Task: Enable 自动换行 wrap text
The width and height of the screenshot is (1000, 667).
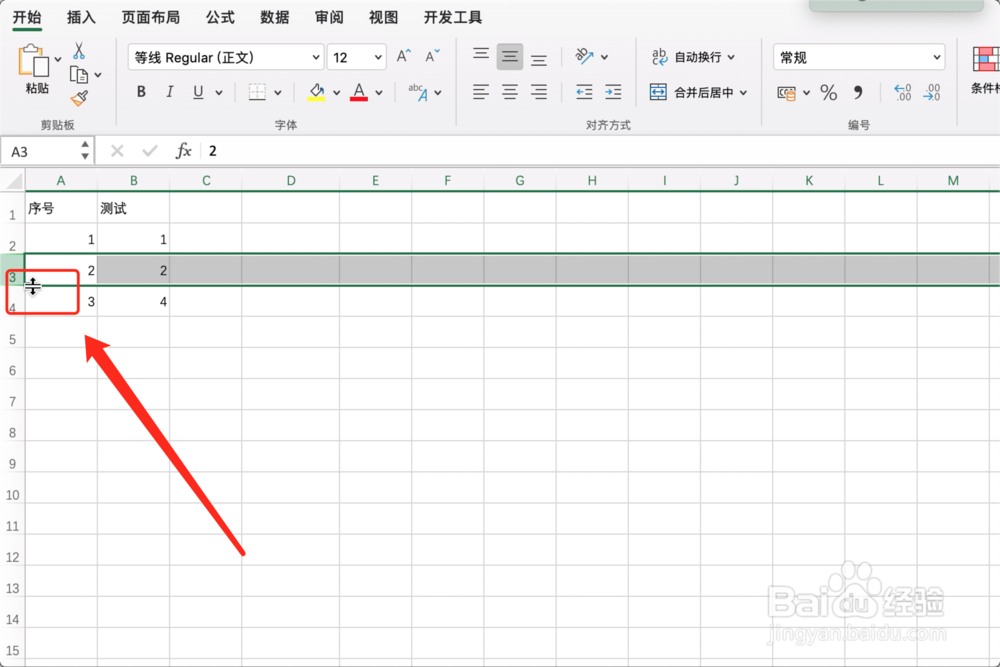Action: [690, 57]
